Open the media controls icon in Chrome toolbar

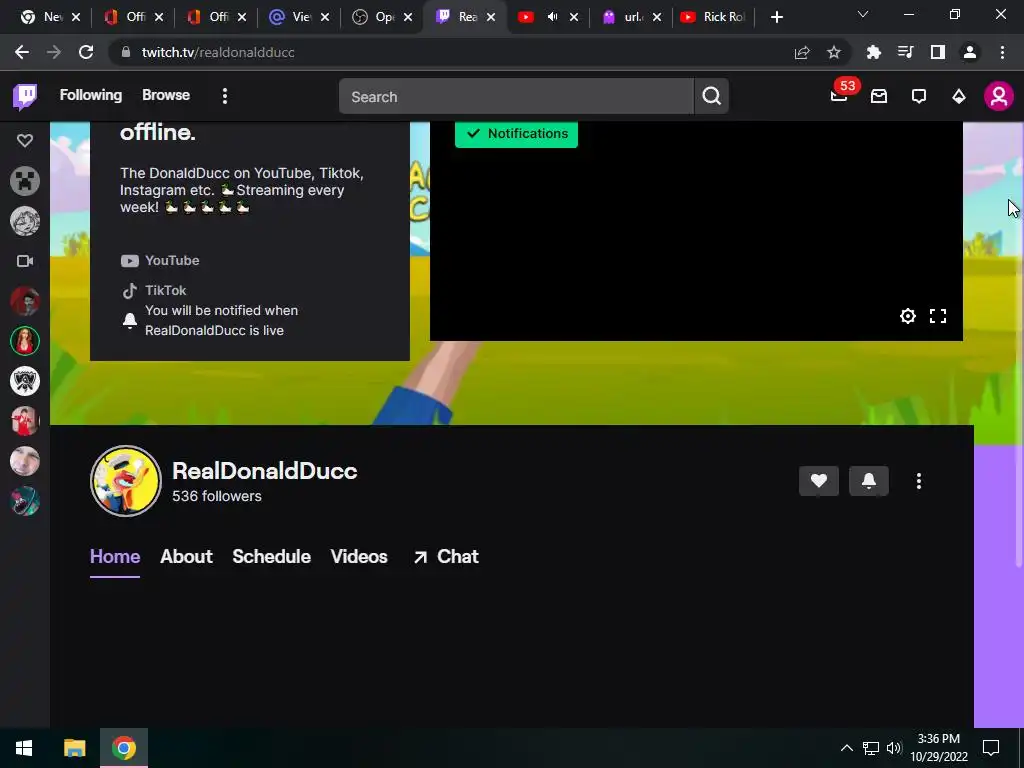[905, 52]
